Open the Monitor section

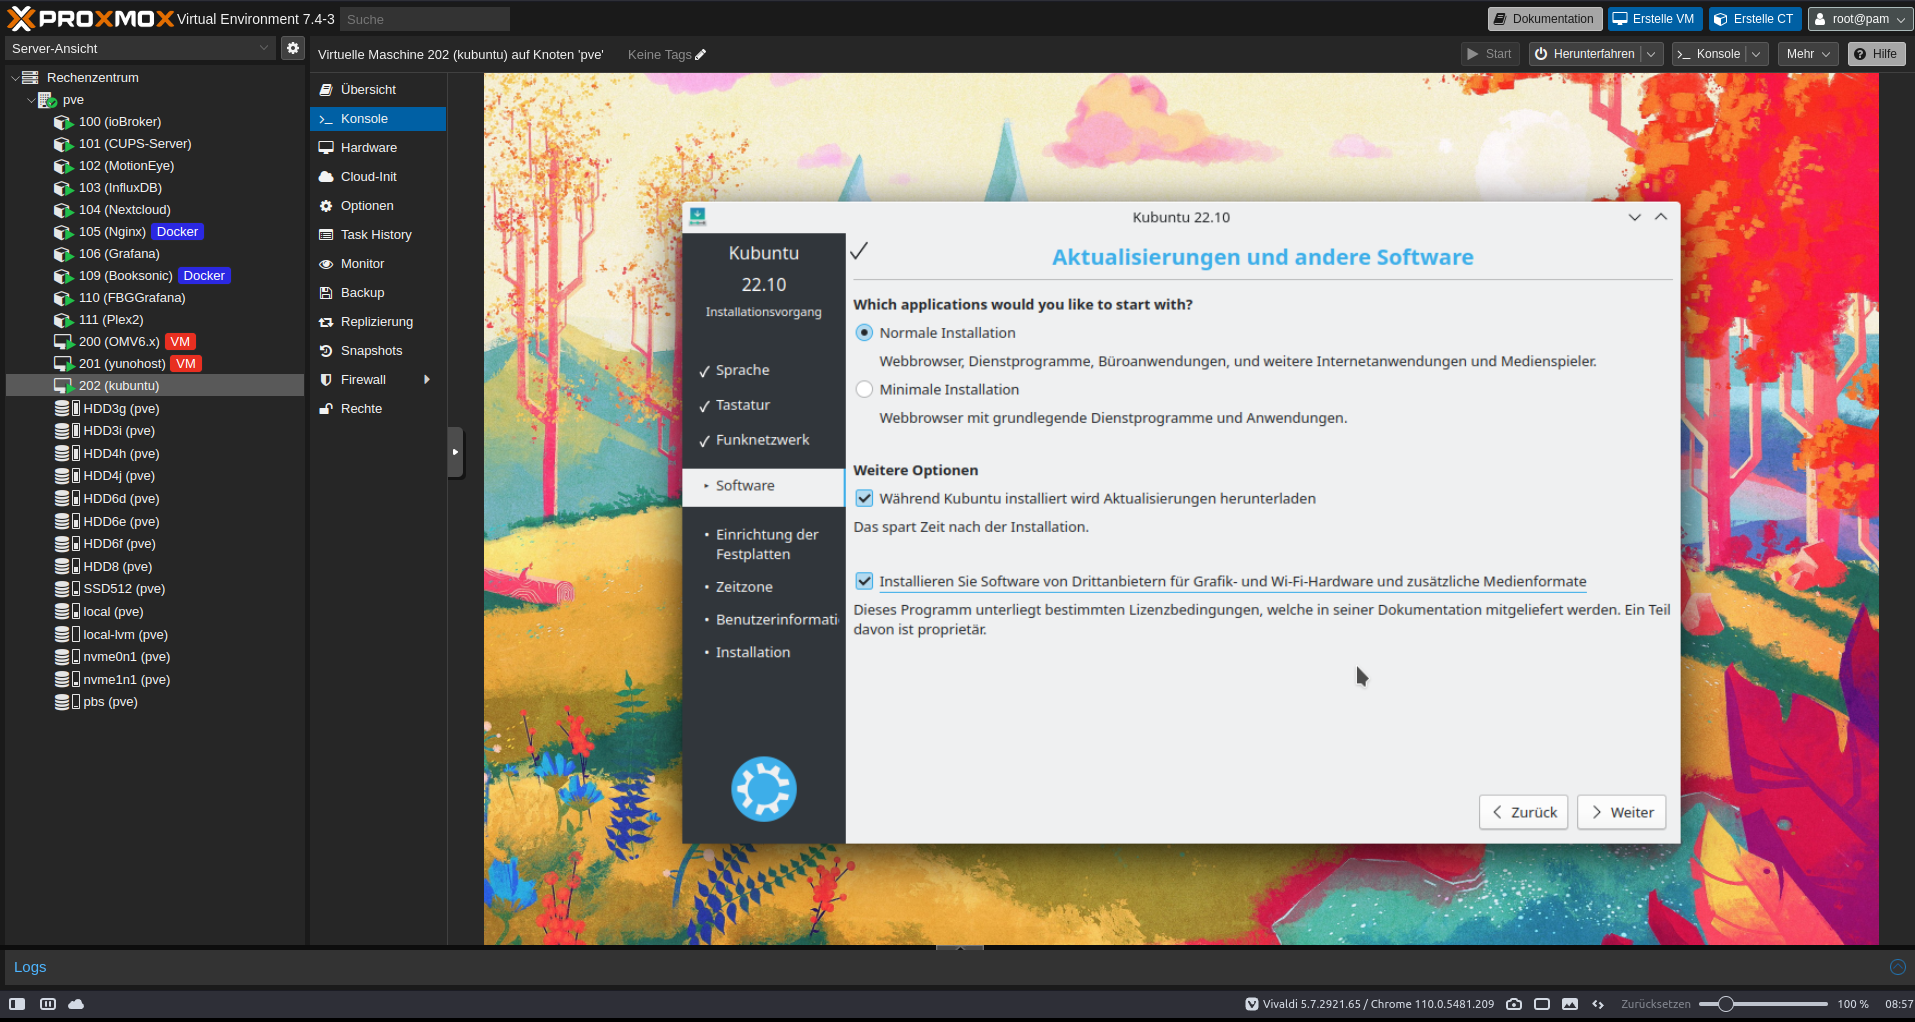point(378,264)
